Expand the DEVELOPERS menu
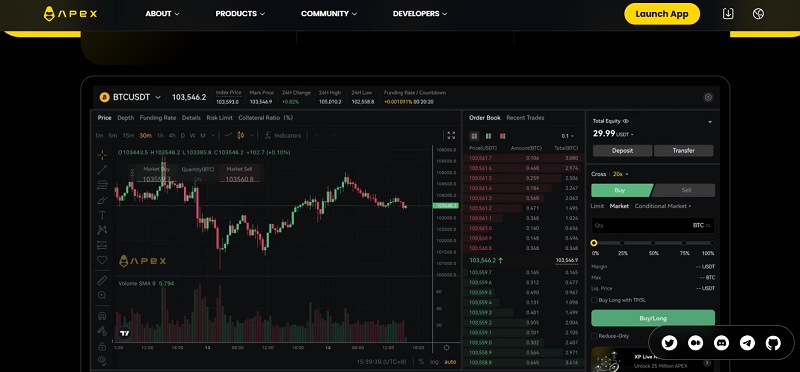The width and height of the screenshot is (800, 372). click(x=420, y=14)
